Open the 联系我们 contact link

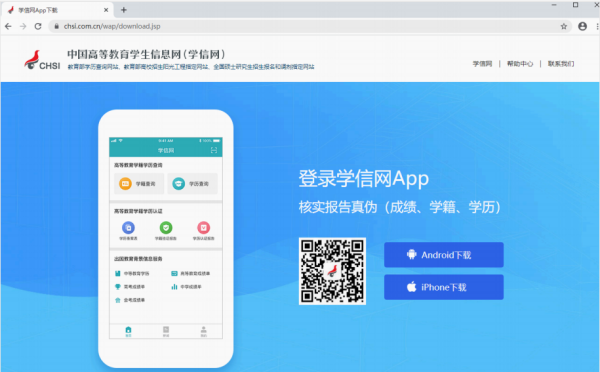[561, 64]
